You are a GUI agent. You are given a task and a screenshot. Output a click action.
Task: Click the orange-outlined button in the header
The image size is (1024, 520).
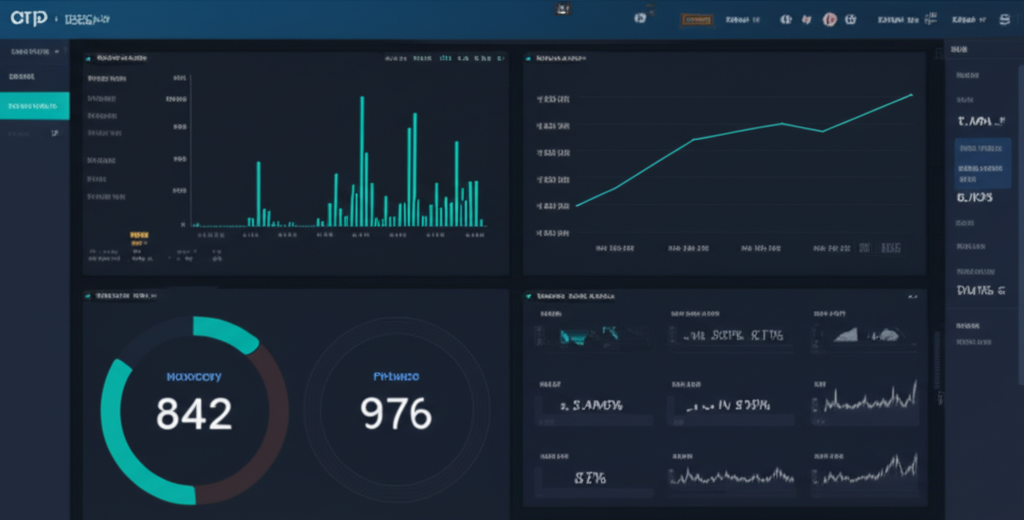[x=696, y=19]
